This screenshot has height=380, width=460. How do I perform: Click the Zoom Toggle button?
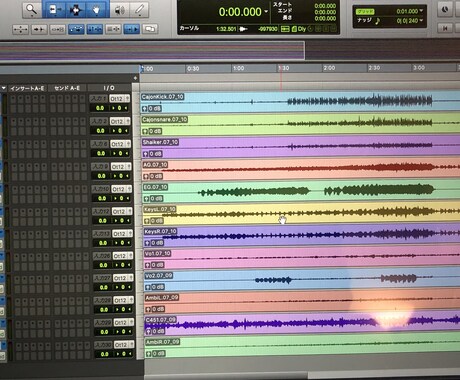coord(20,30)
